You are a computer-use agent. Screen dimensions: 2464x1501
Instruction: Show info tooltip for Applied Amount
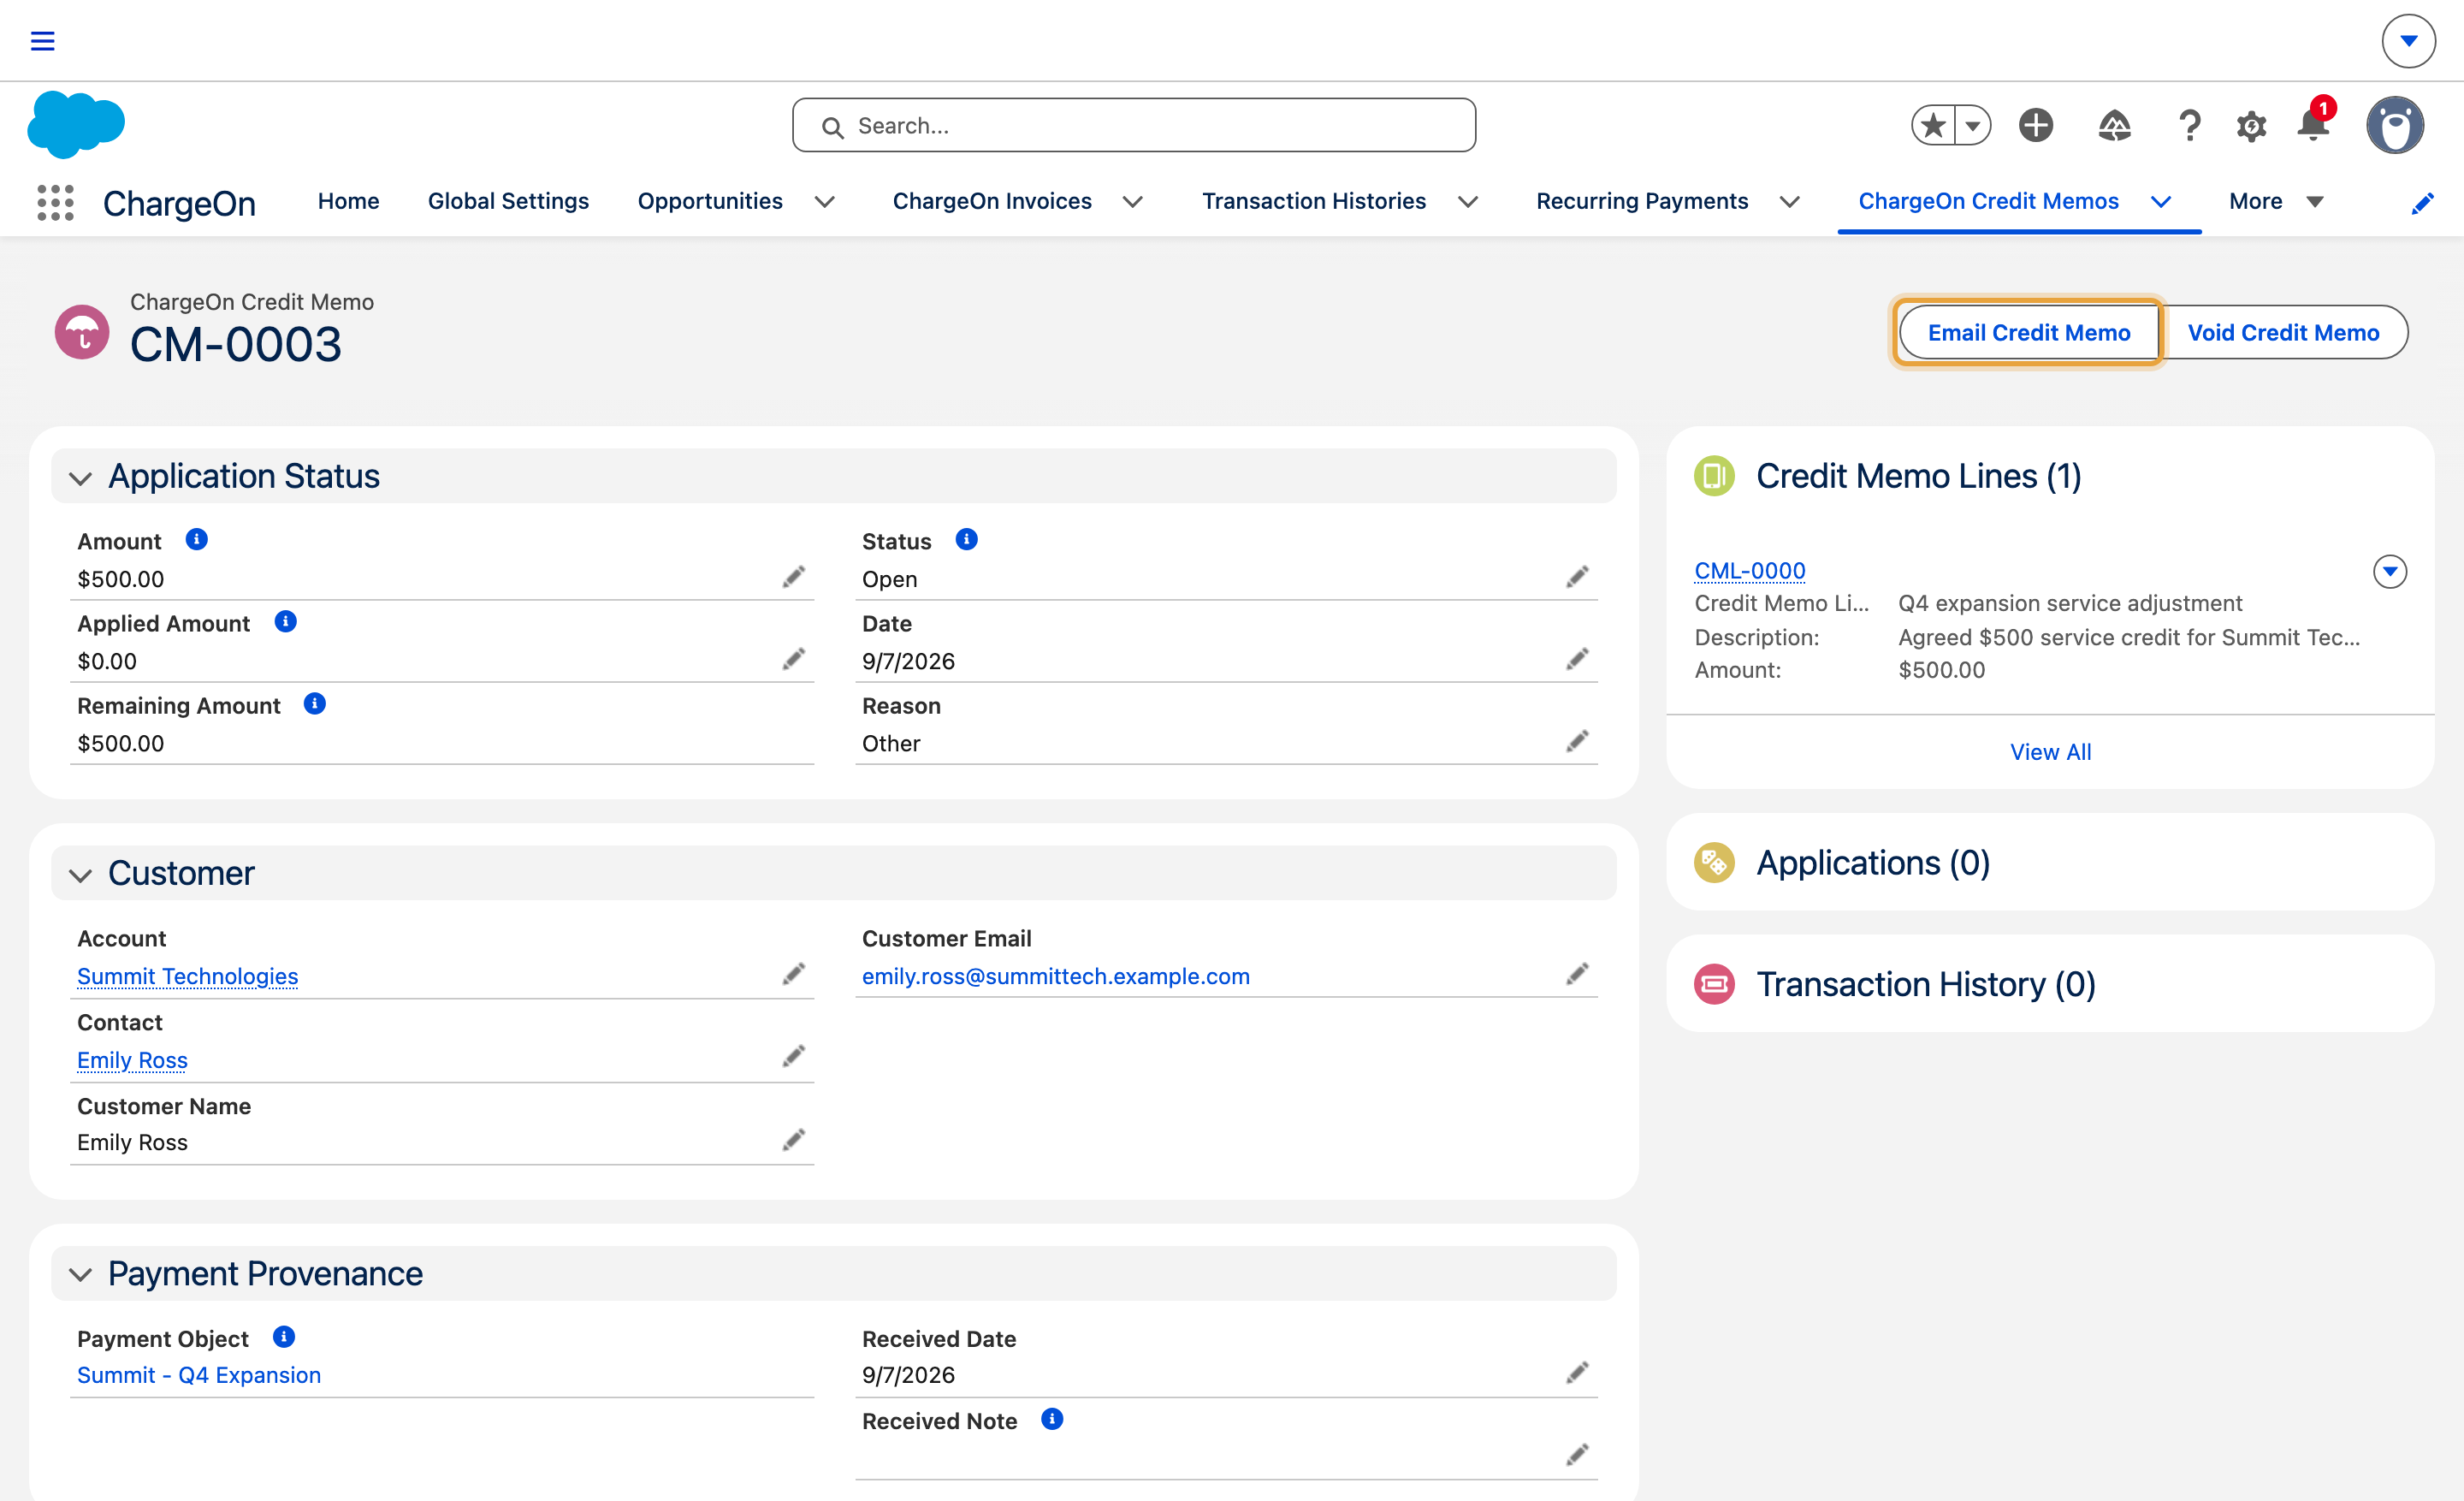(x=285, y=621)
